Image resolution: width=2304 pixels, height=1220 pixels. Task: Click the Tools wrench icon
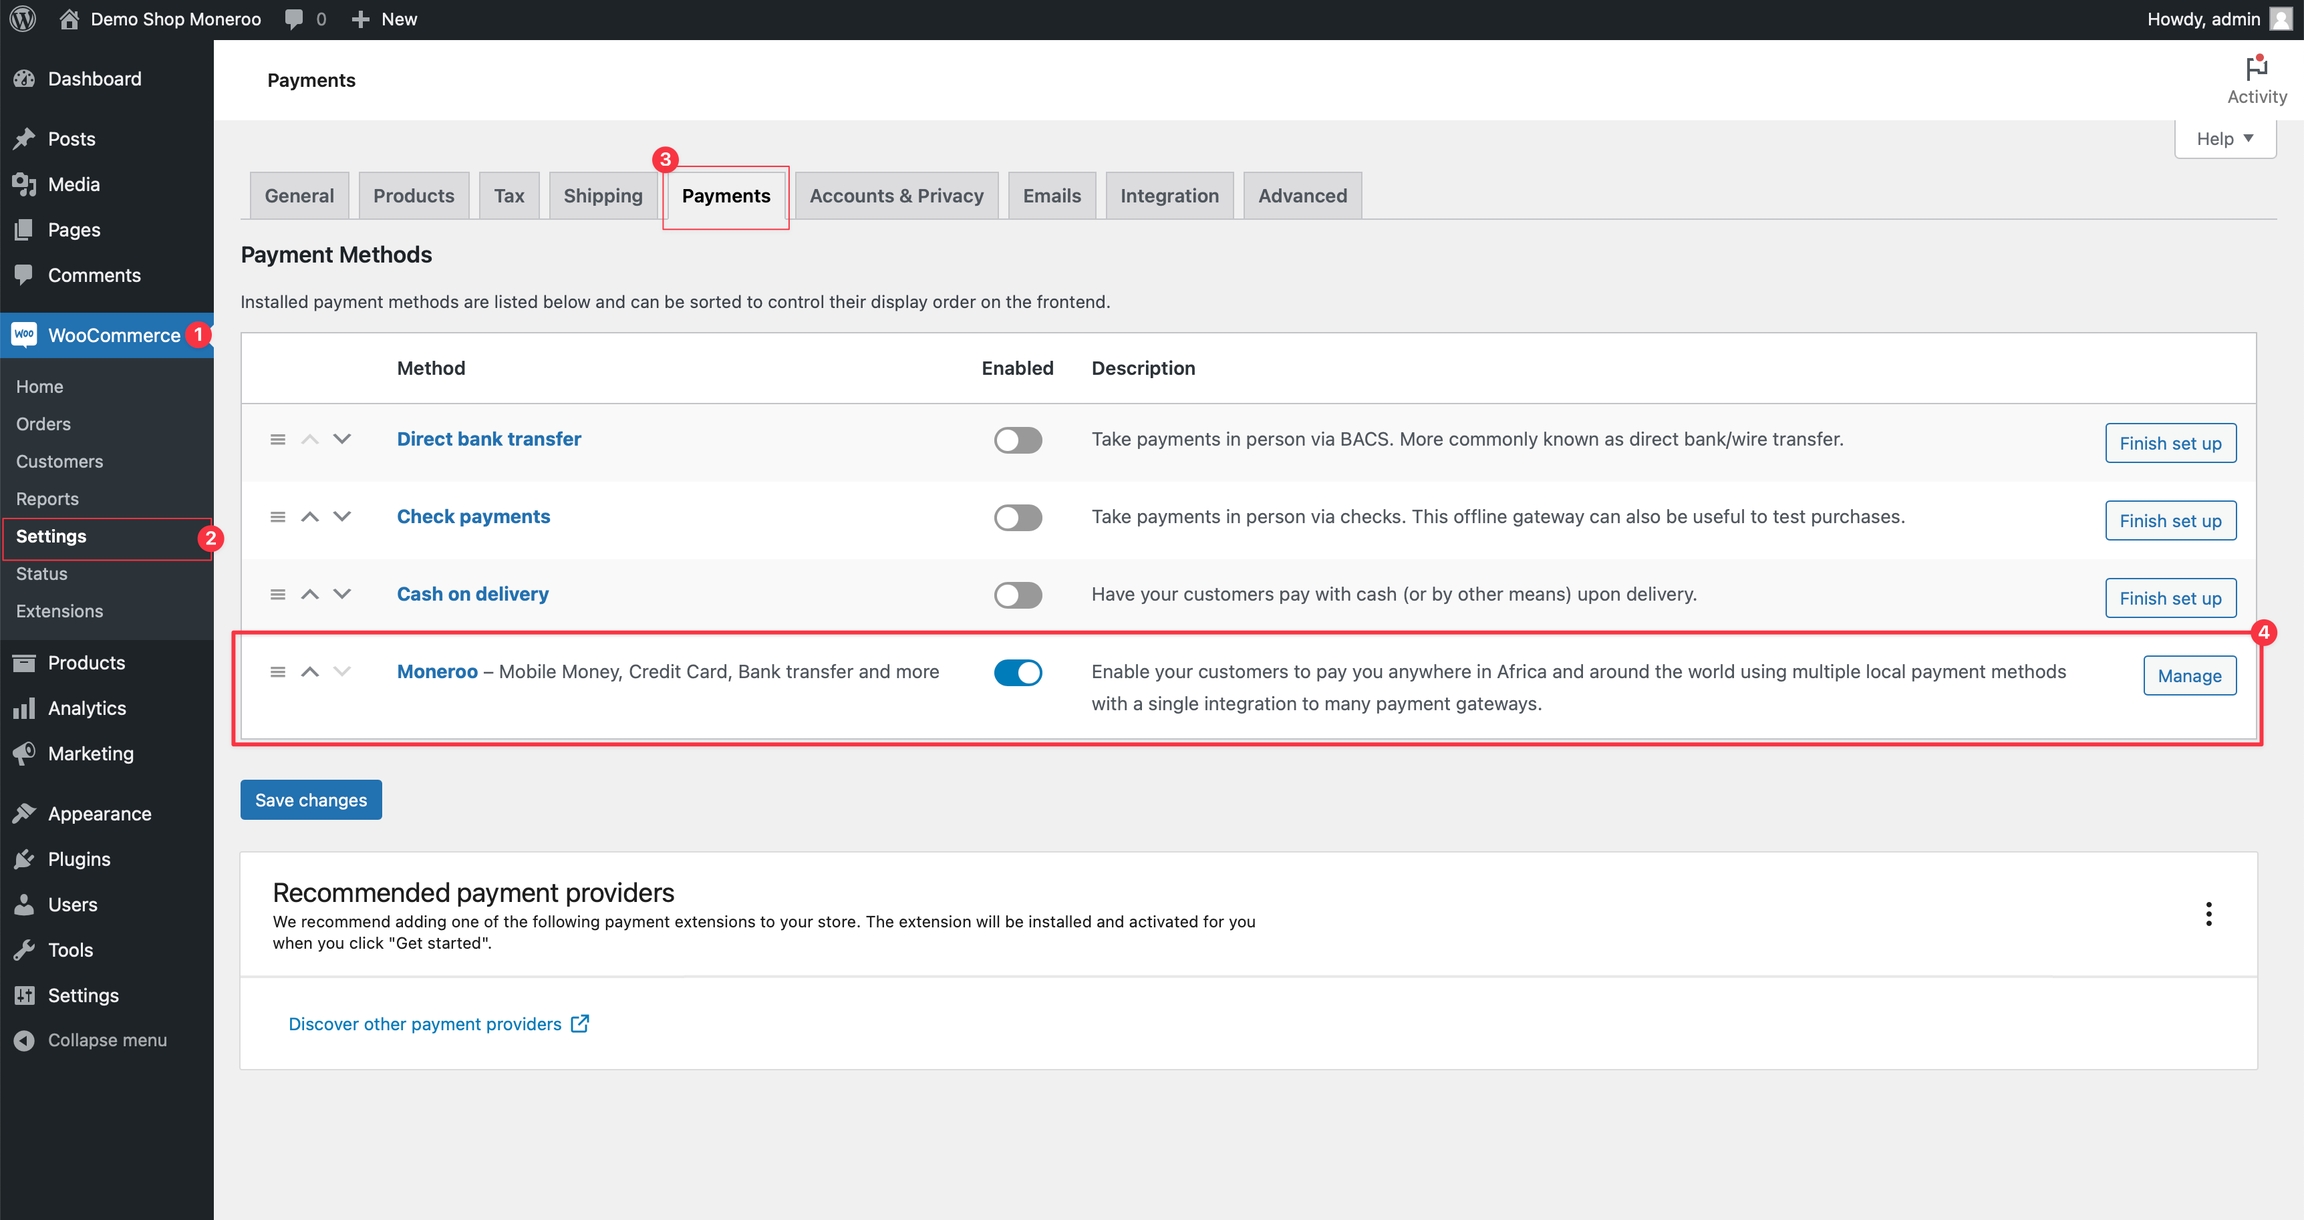pyautogui.click(x=25, y=950)
